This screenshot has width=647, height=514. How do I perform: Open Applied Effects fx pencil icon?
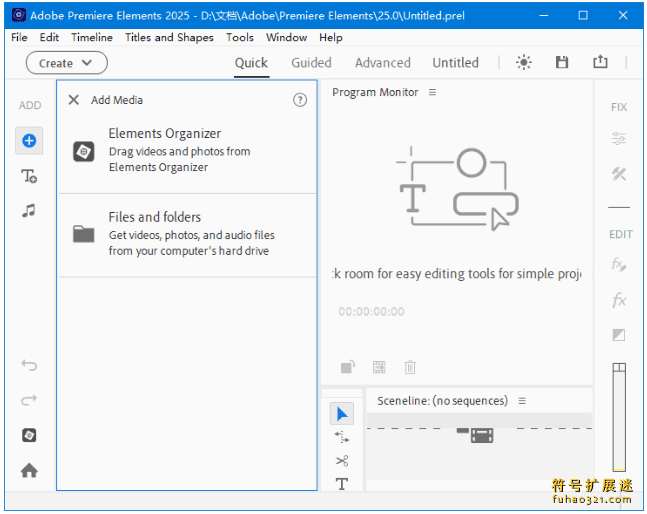619,264
